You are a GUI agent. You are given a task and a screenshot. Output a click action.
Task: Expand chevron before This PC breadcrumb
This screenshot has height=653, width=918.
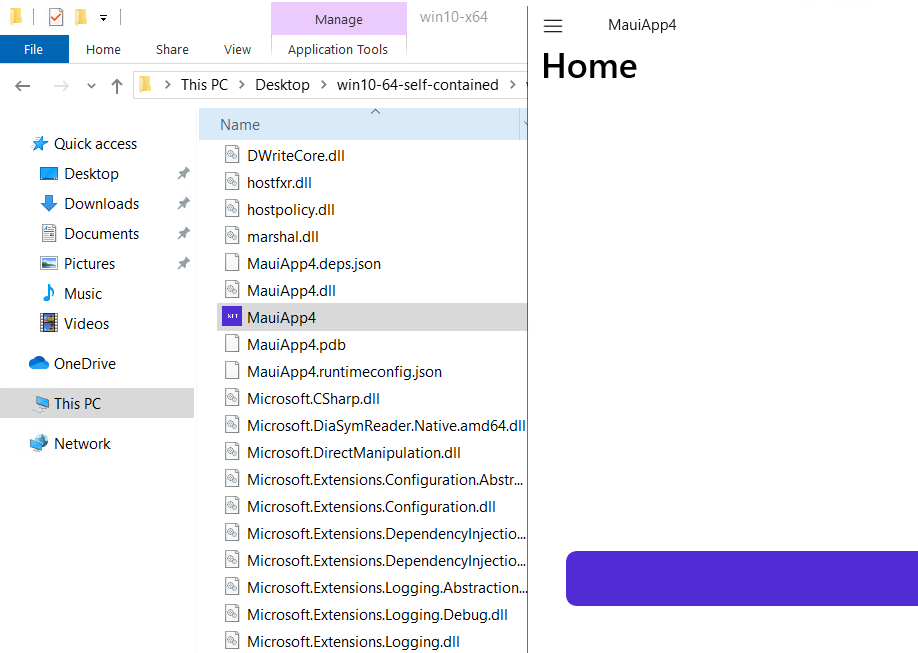(x=167, y=85)
